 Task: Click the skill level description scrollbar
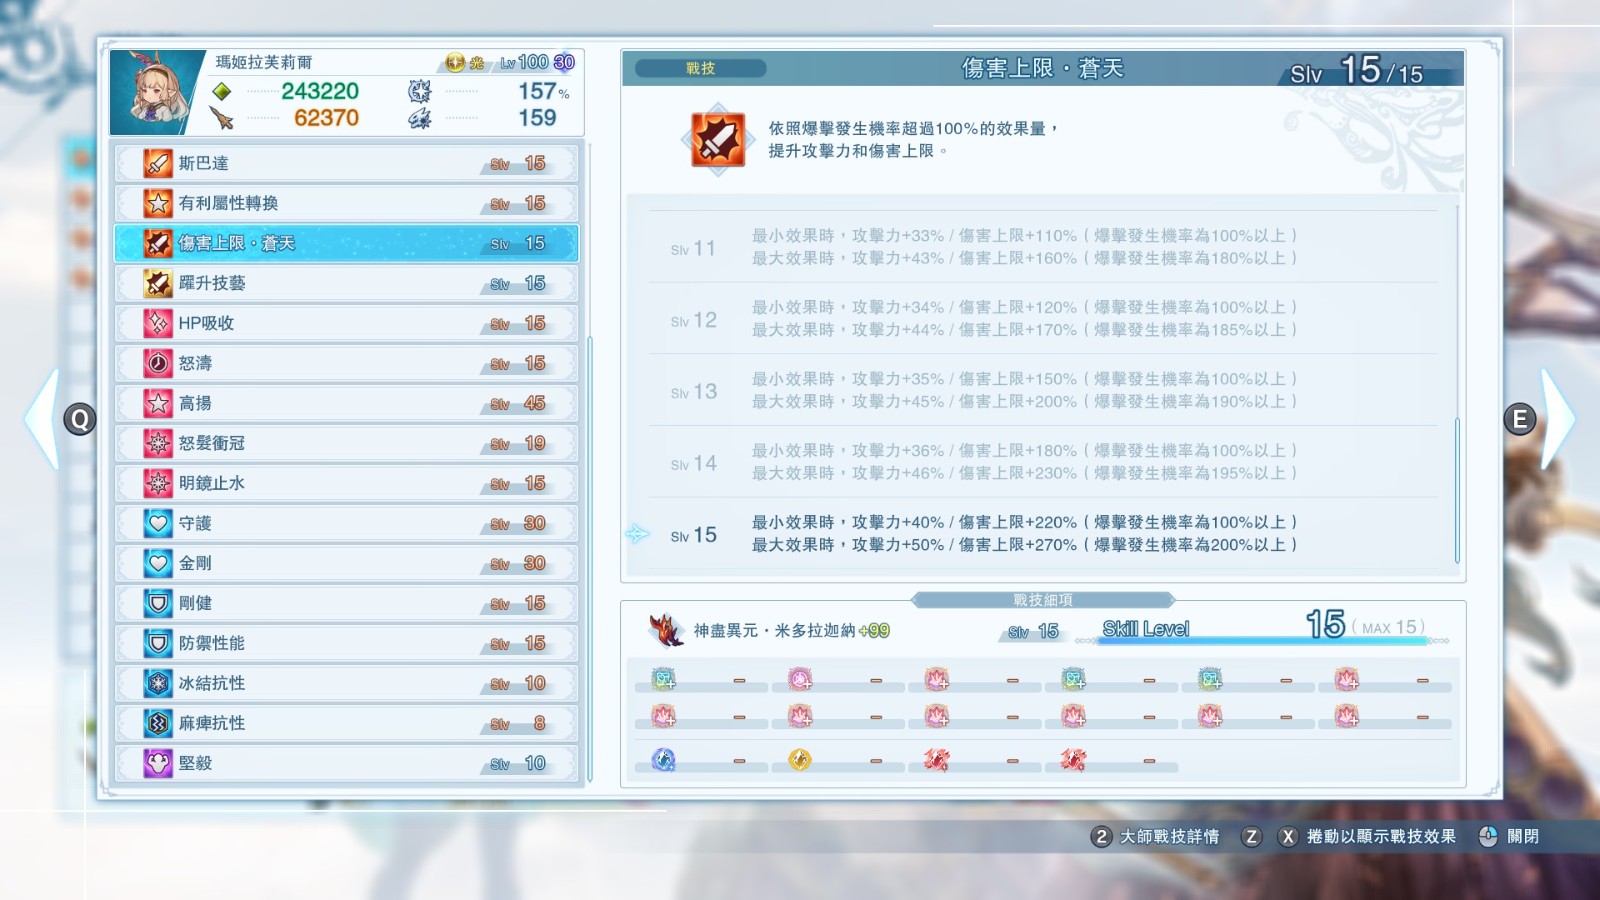click(x=1457, y=490)
